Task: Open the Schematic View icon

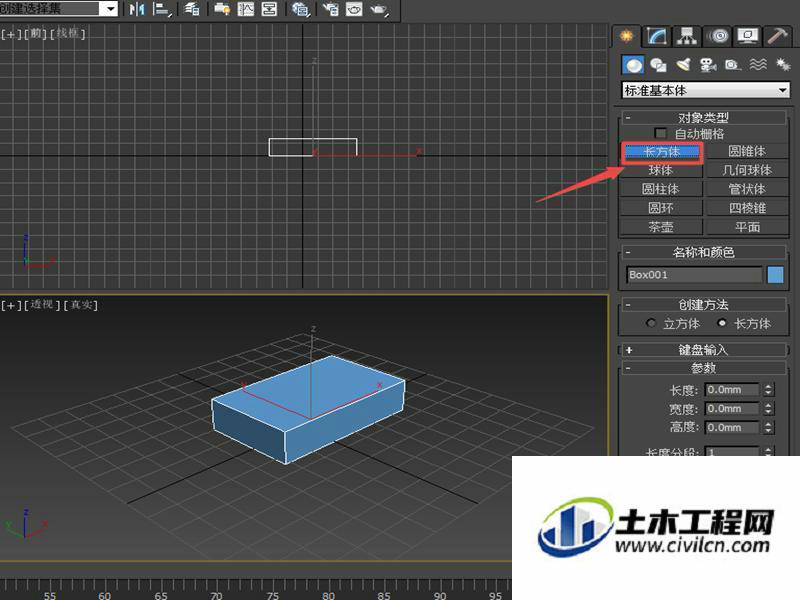Action: click(x=269, y=9)
